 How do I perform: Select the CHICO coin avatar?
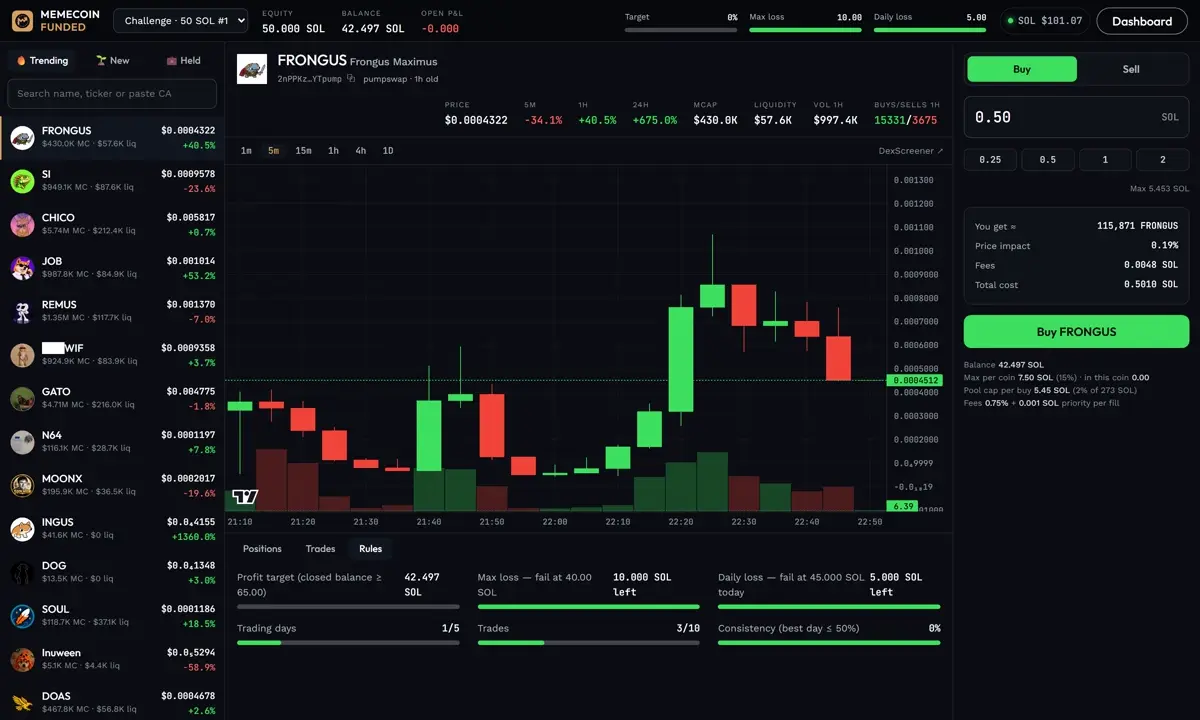tap(22, 225)
